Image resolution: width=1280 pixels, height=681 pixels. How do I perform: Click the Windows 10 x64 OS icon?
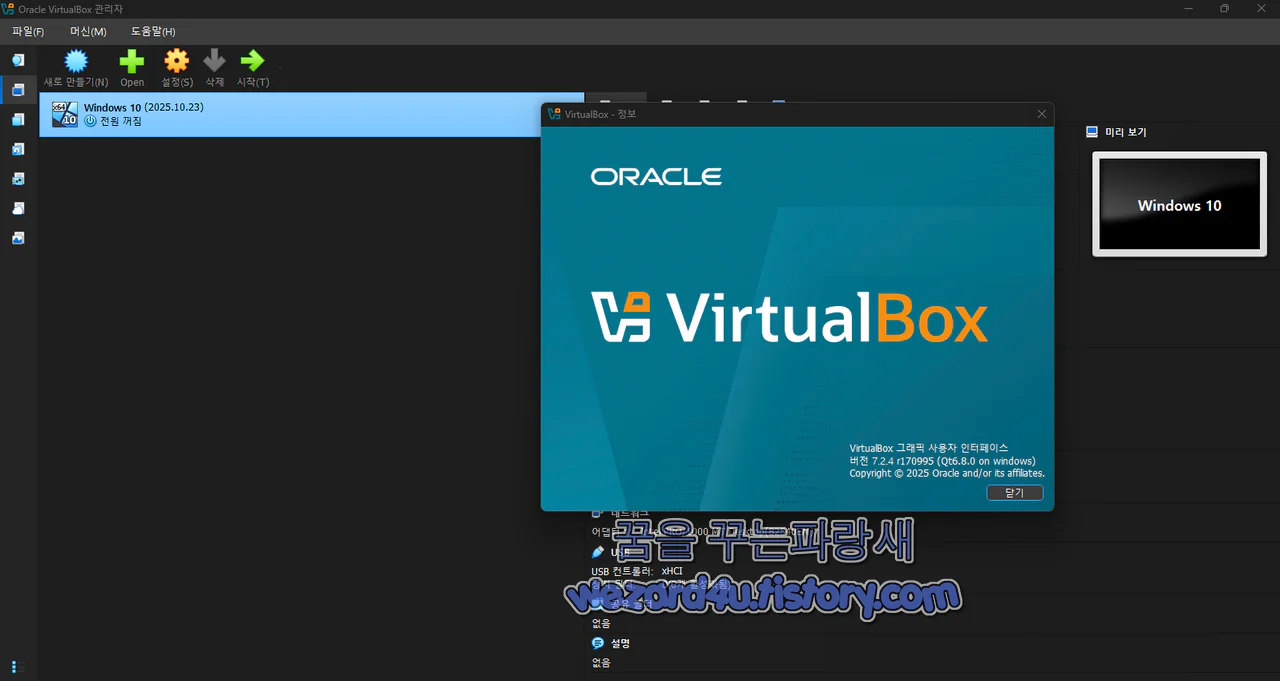click(x=65, y=114)
